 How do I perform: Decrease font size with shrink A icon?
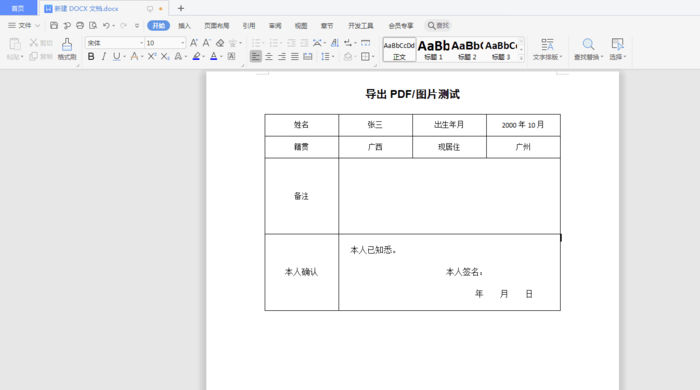[x=206, y=43]
